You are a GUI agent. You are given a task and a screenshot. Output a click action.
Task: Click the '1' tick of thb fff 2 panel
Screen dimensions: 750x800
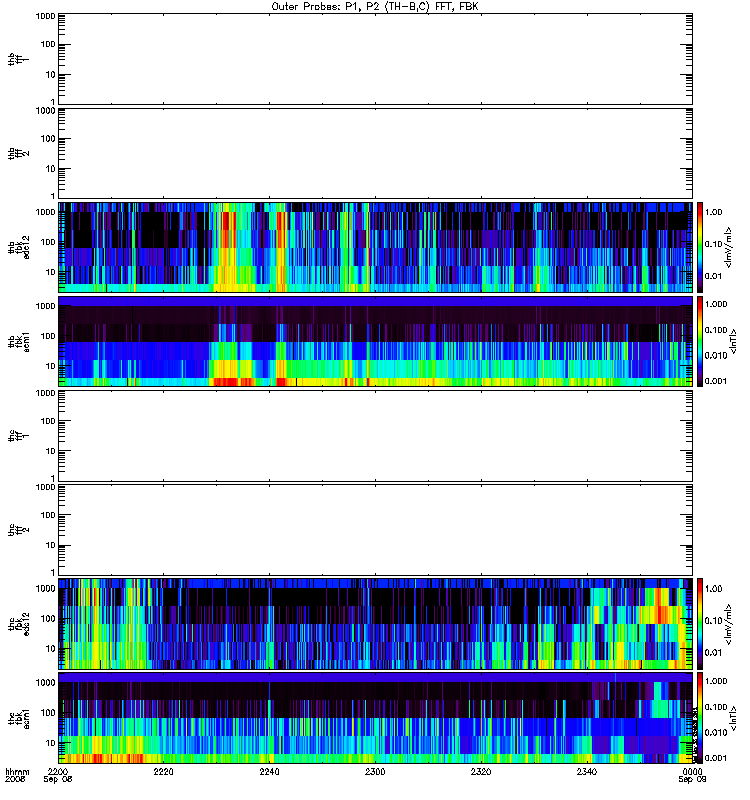53,196
